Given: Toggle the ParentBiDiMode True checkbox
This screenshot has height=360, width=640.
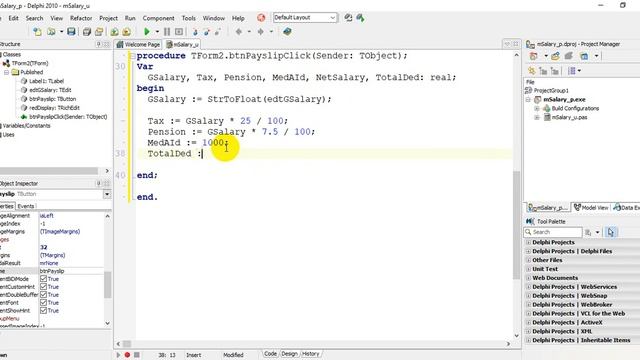Looking at the screenshot, I should [x=43, y=279].
